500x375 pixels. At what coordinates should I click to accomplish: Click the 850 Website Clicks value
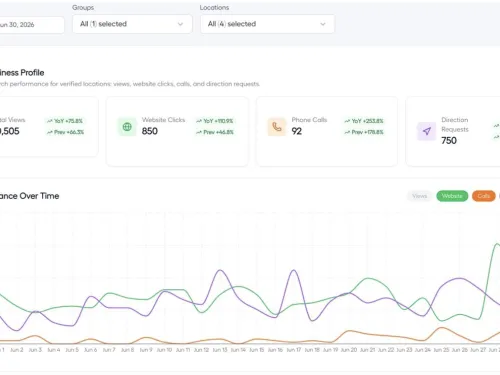point(150,131)
